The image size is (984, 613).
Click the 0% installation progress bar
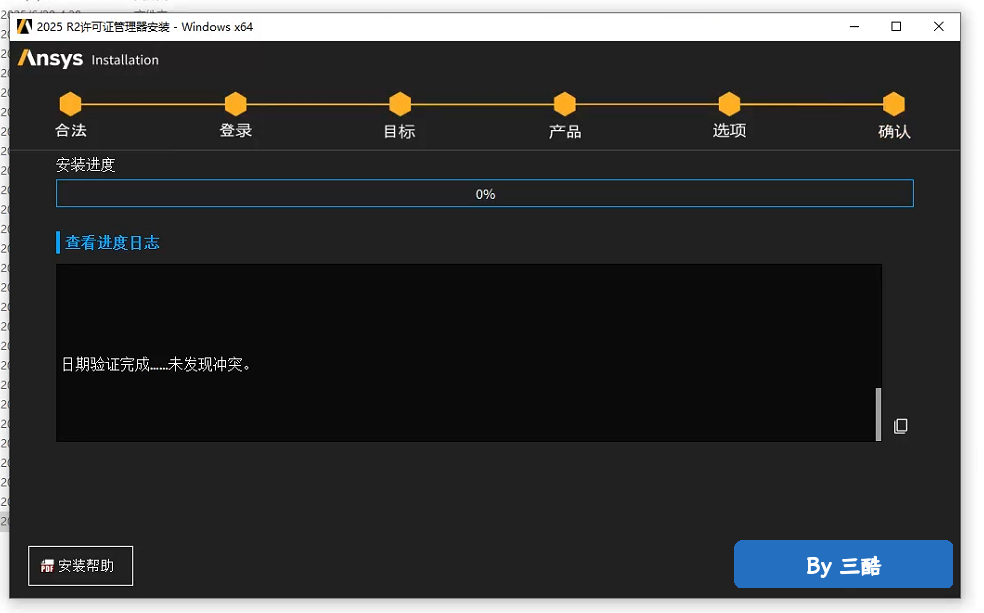pos(484,193)
